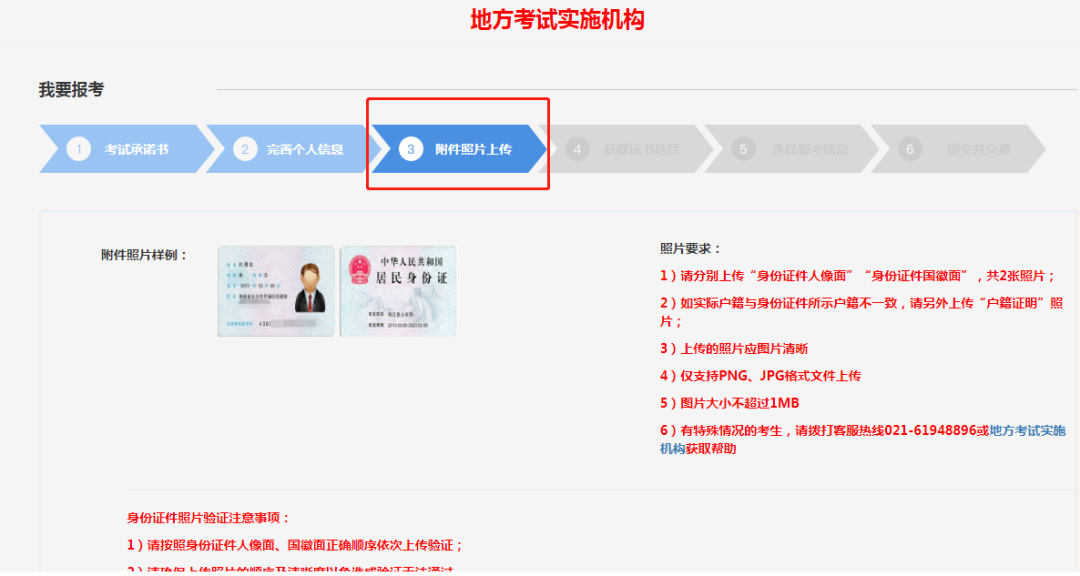
Task: Jump to the 获取证书选择 step
Action: click(641, 149)
